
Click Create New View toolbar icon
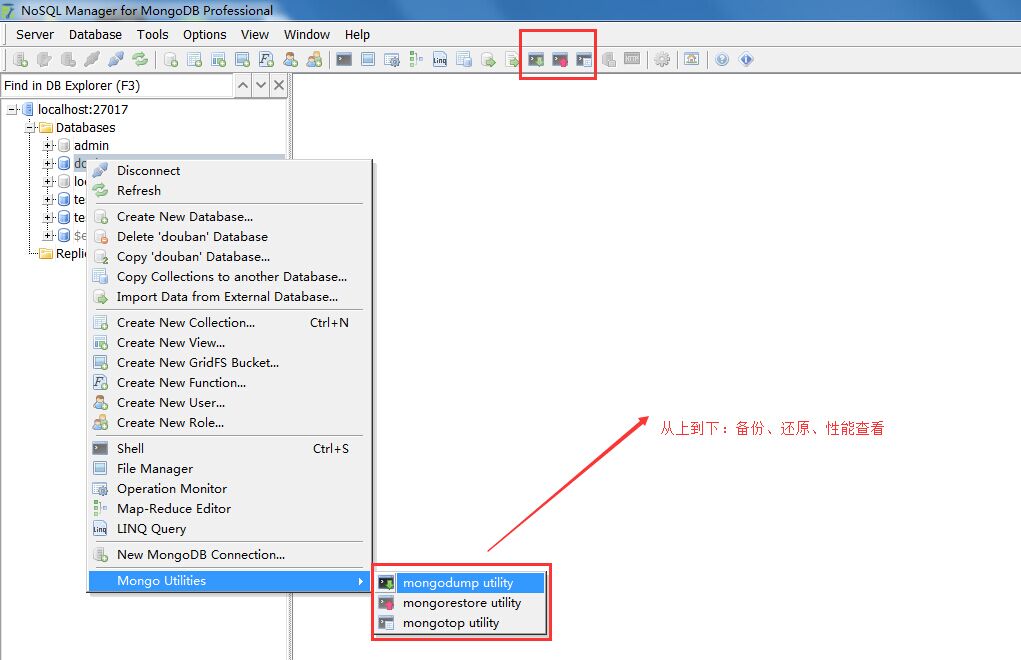(x=218, y=60)
